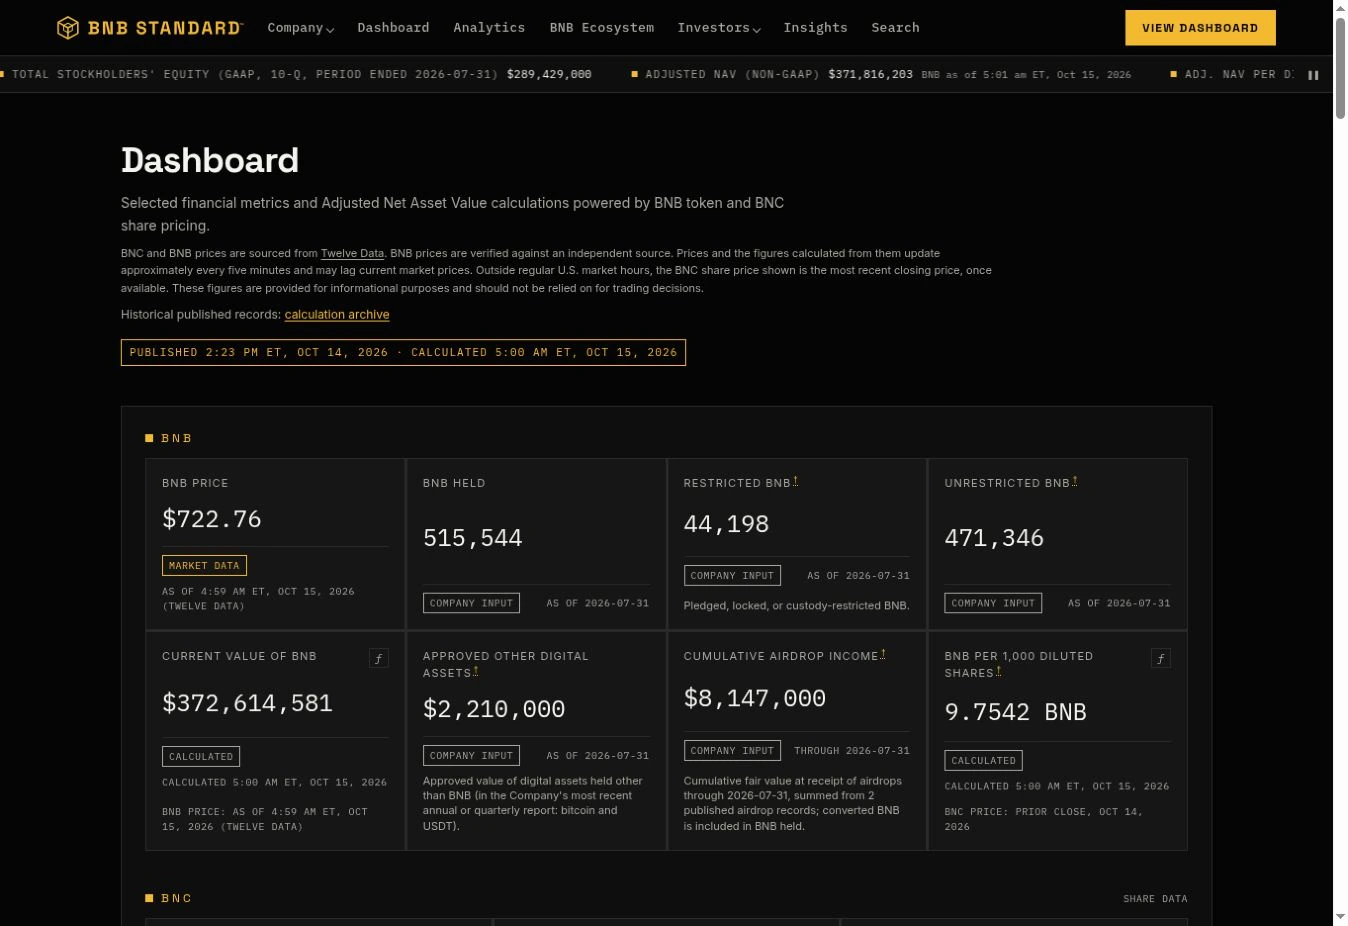Click the Company Input badge under BNB Held

pyautogui.click(x=471, y=603)
